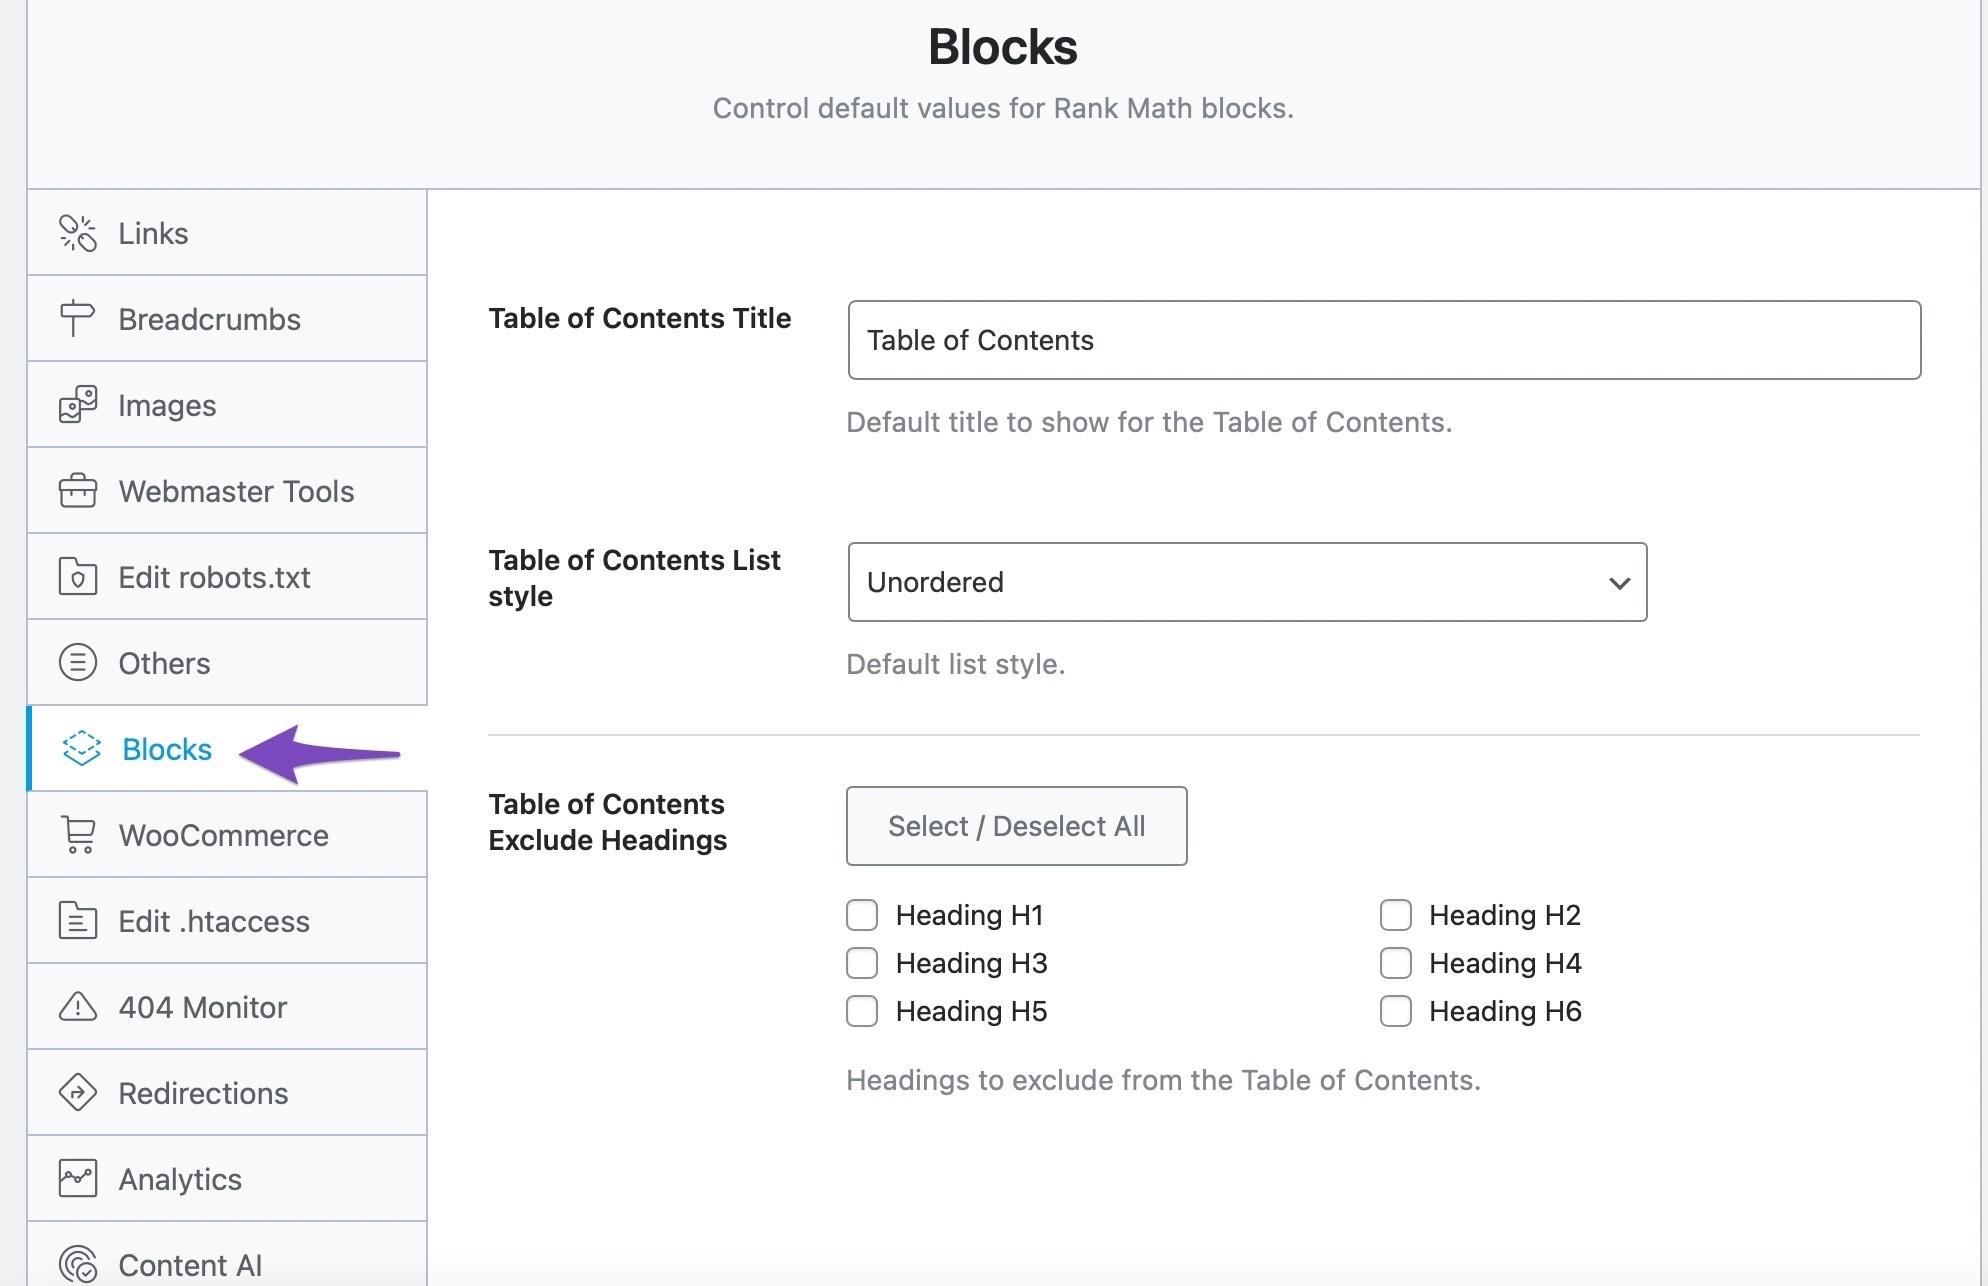The height and width of the screenshot is (1286, 1988).
Task: Enable Heading H3 exclusion checkbox
Action: [862, 962]
